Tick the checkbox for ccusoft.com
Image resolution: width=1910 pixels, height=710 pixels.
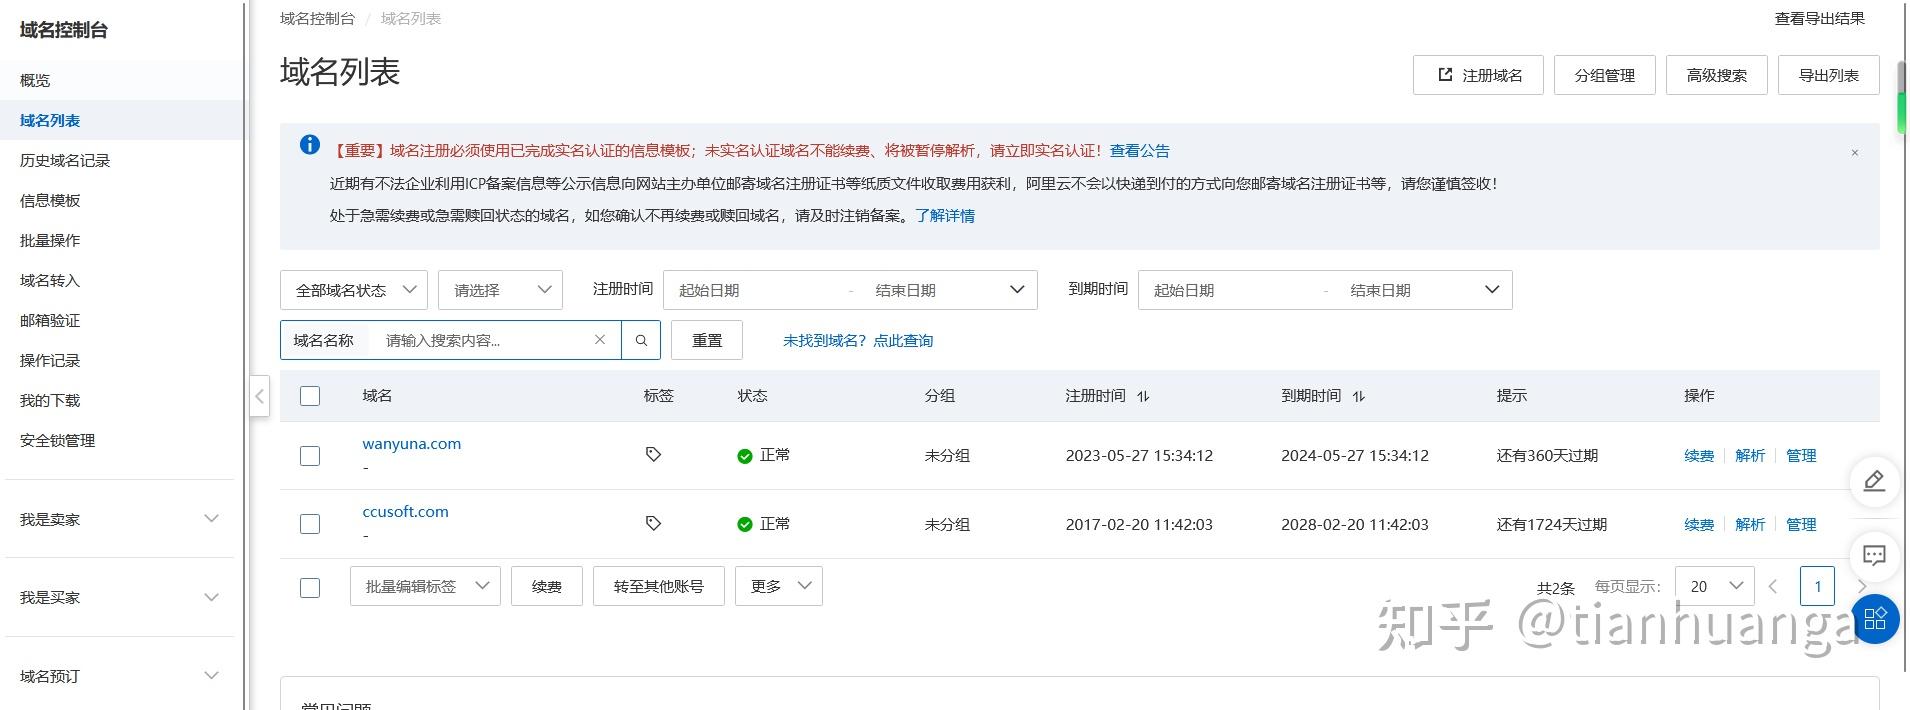tap(310, 524)
